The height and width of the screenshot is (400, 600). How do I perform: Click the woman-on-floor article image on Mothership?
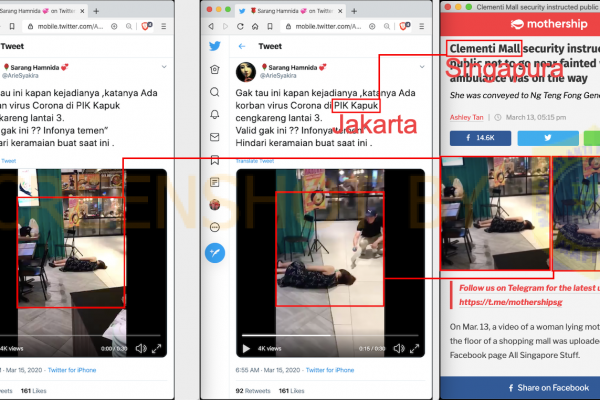tap(495, 213)
